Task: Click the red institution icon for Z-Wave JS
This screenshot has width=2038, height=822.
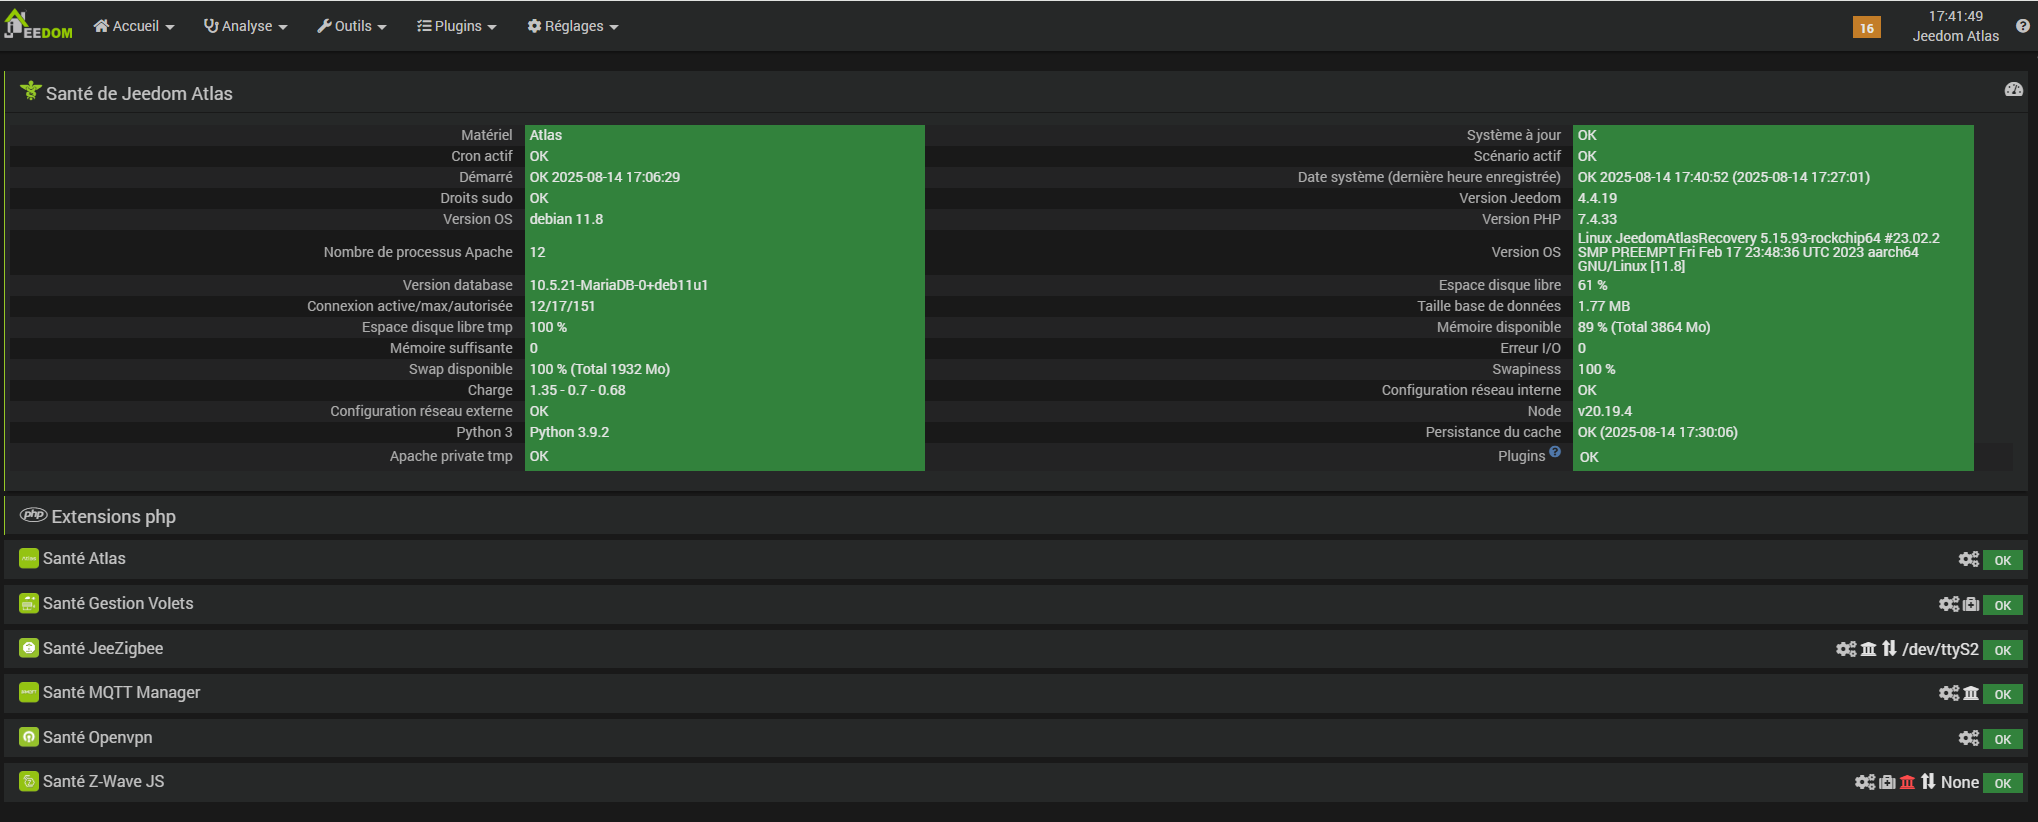Action: coord(1907,782)
